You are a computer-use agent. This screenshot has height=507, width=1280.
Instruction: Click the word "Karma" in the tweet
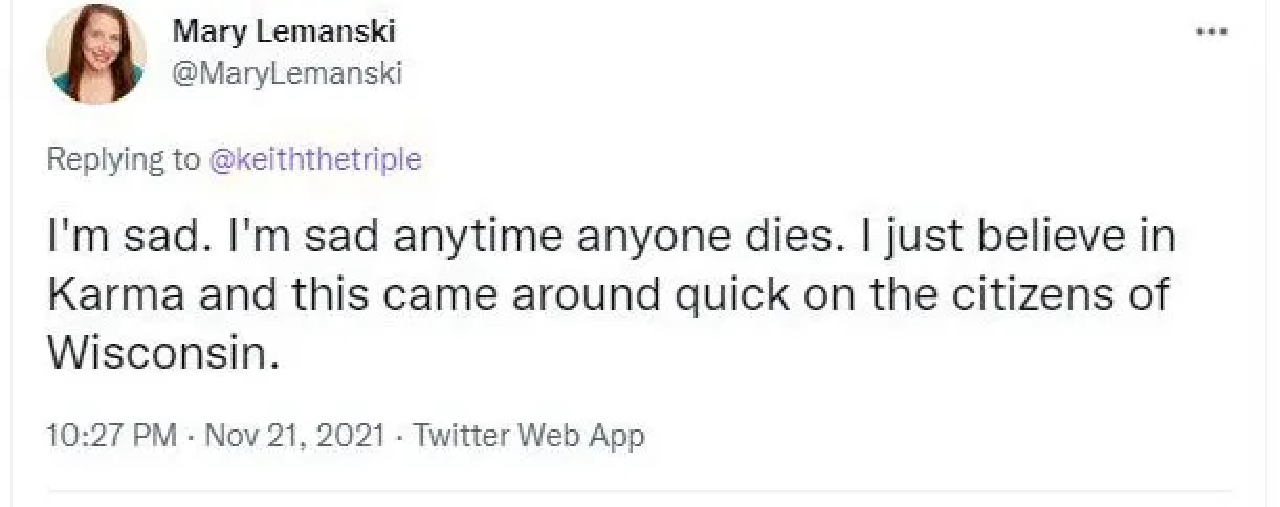tap(117, 297)
